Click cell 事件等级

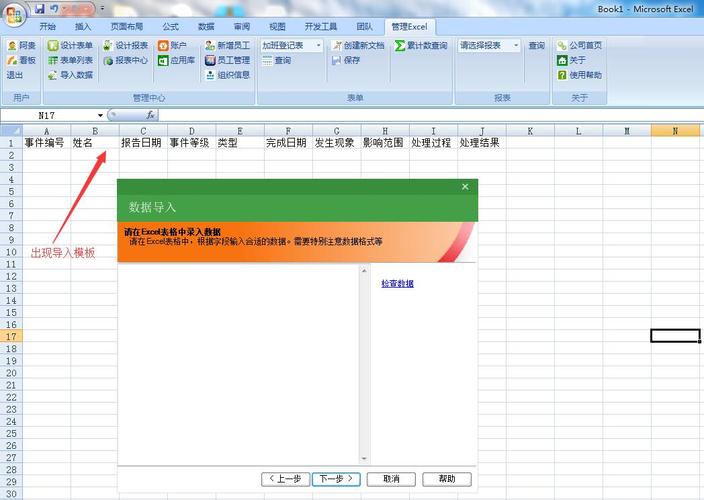pyautogui.click(x=191, y=143)
